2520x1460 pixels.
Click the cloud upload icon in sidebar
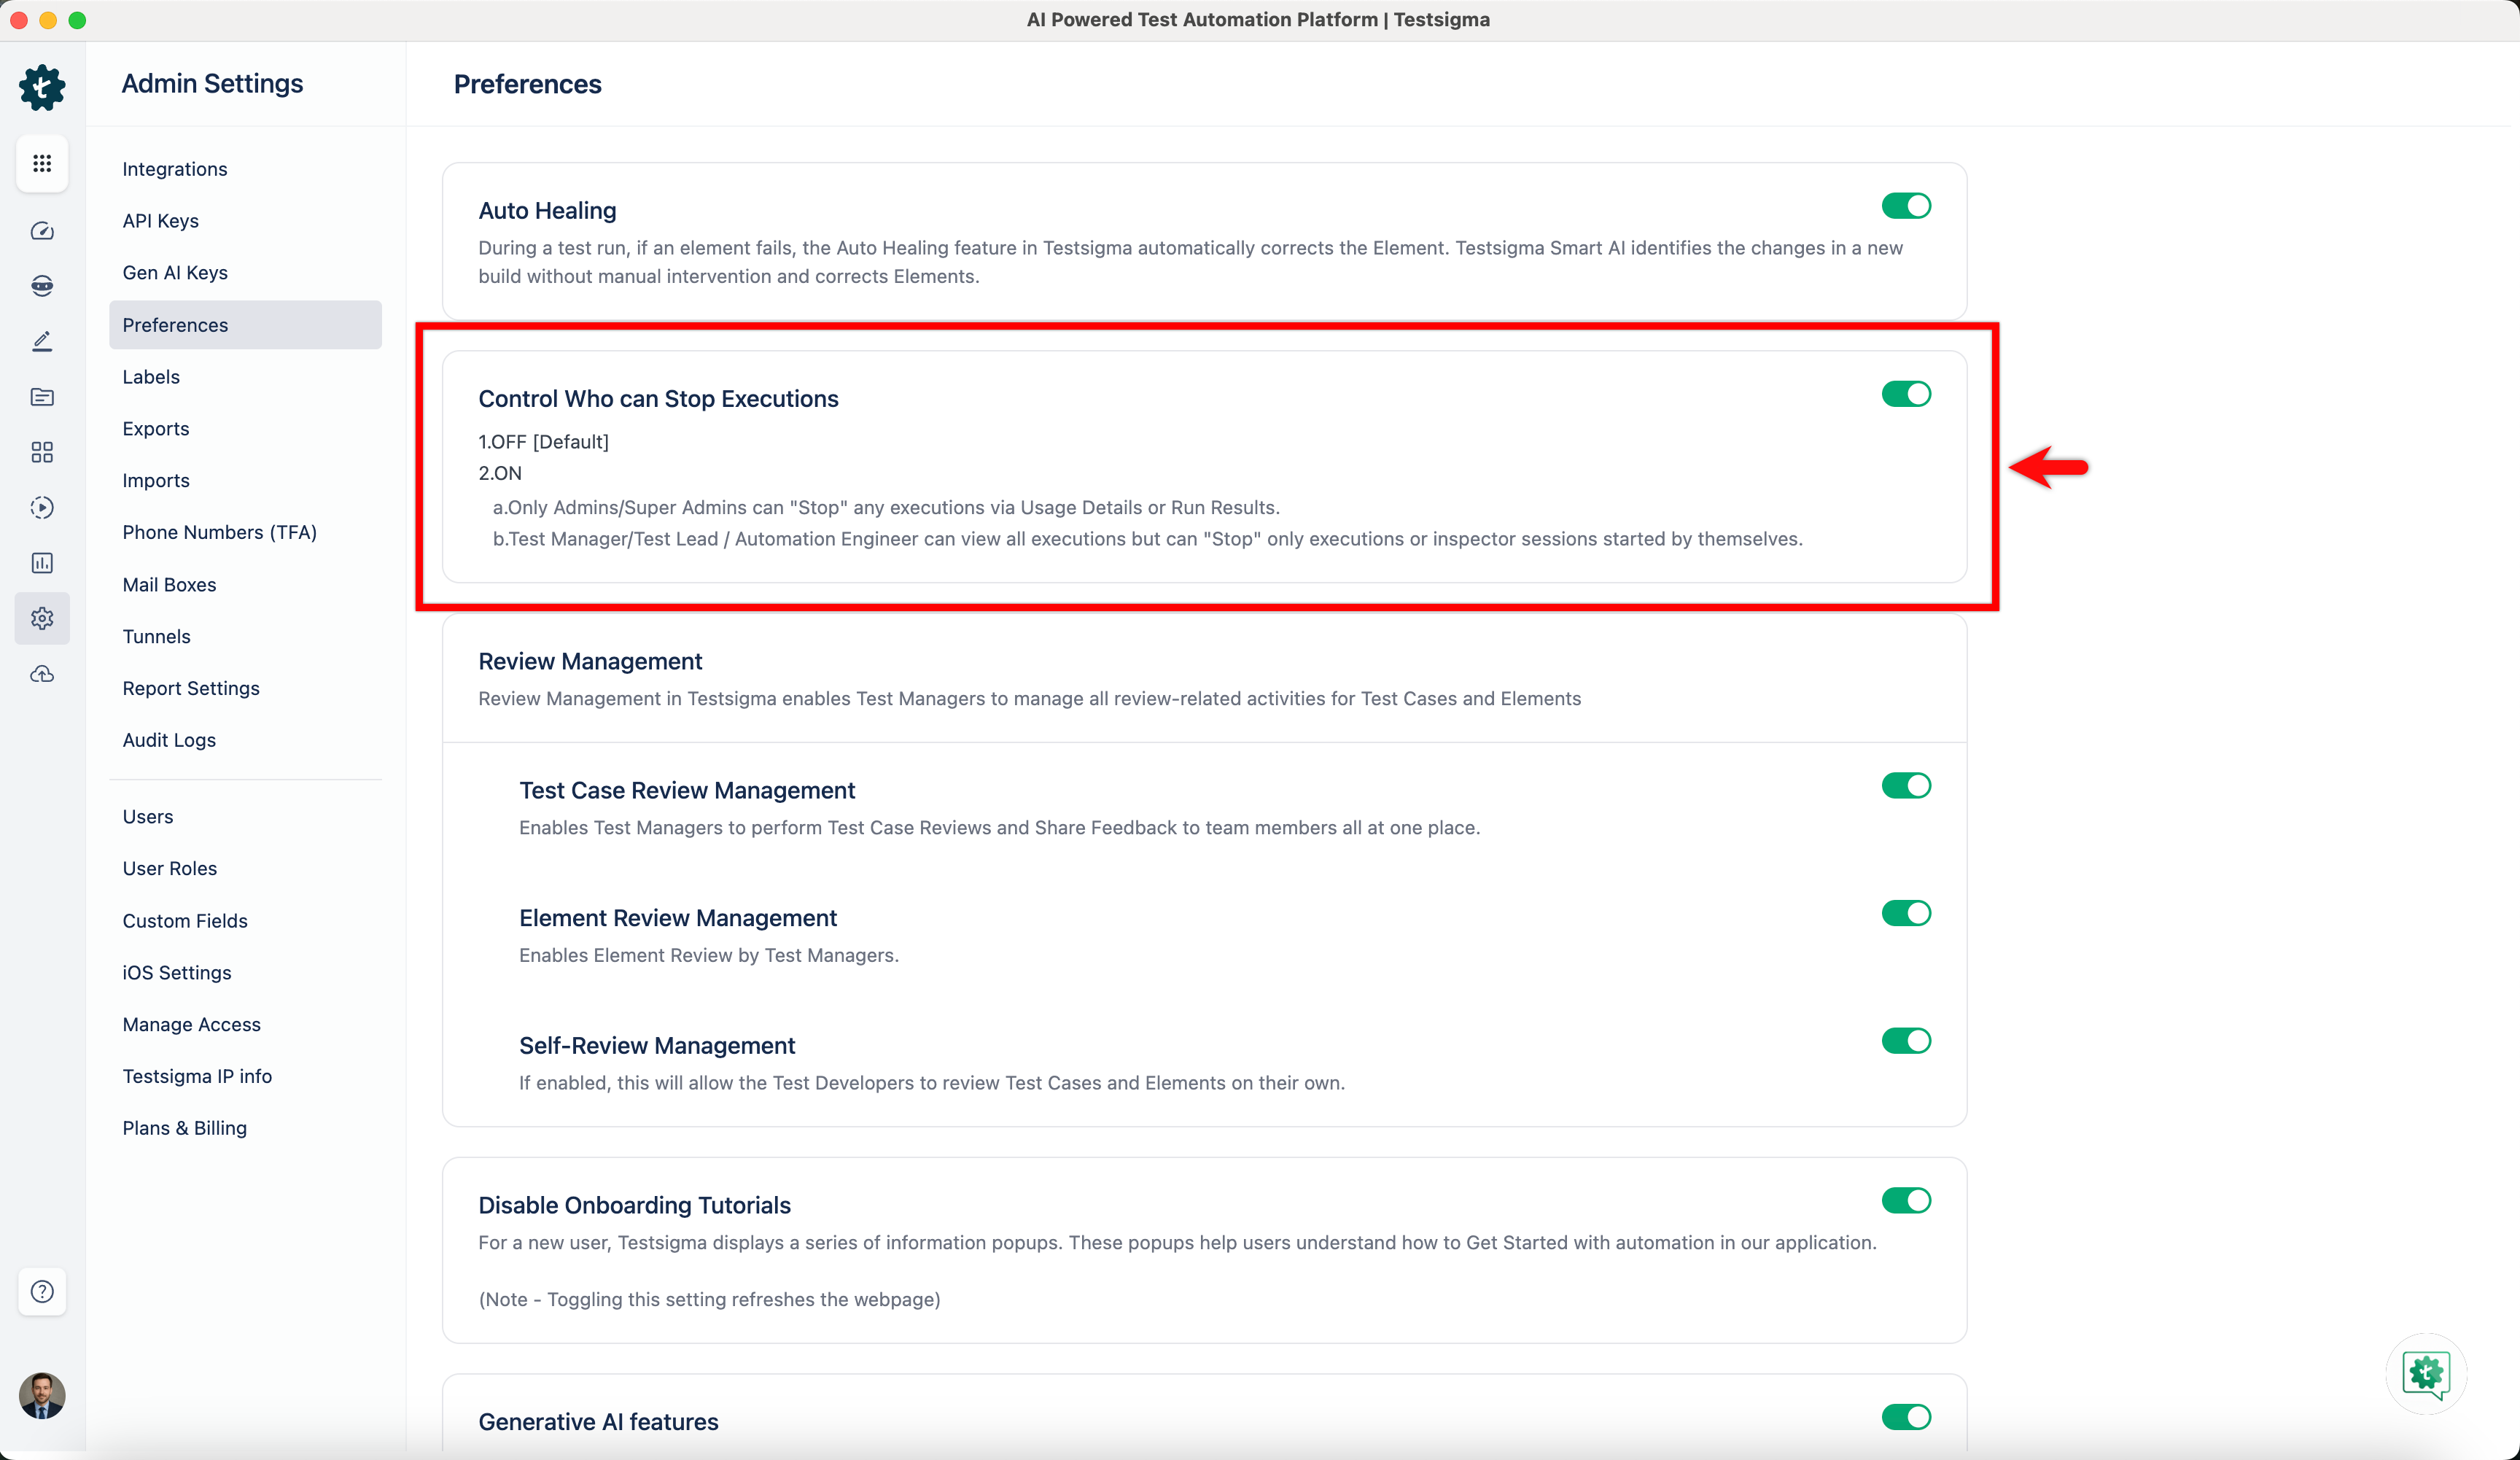42,674
